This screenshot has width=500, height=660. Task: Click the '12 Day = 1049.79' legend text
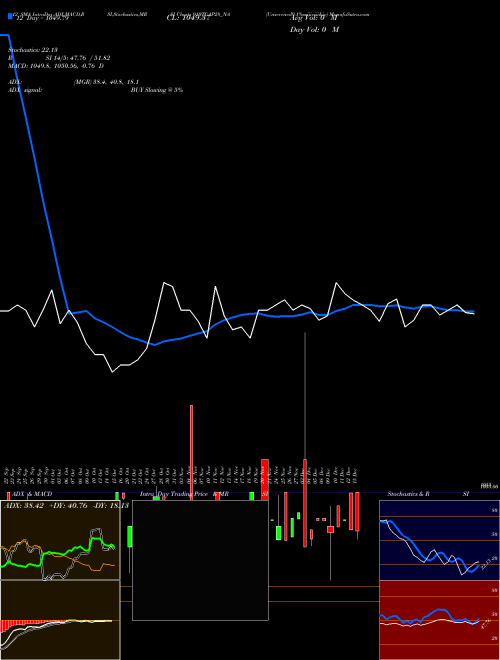pyautogui.click(x=42, y=18)
